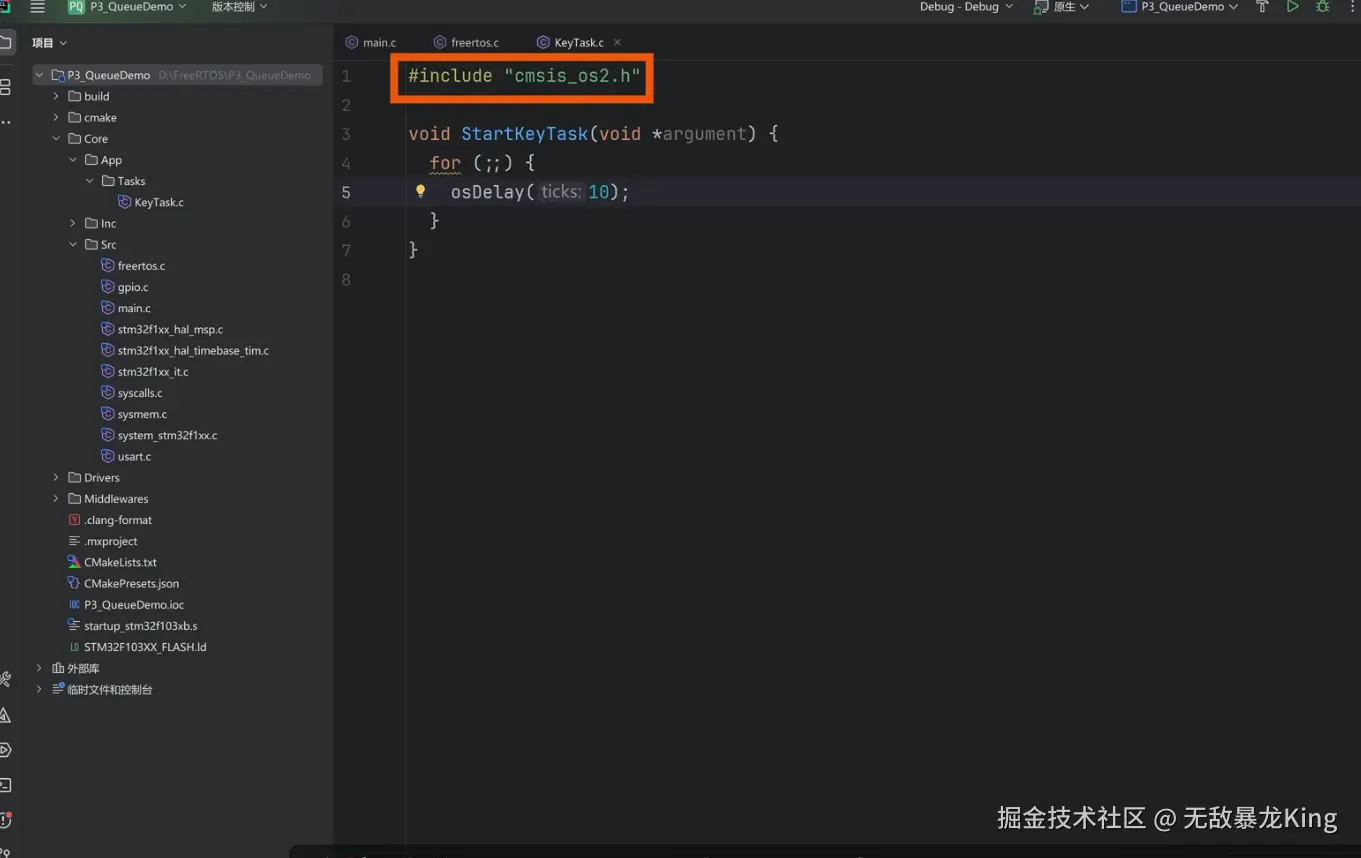
Task: Select sysmem.c file
Action: (142, 414)
